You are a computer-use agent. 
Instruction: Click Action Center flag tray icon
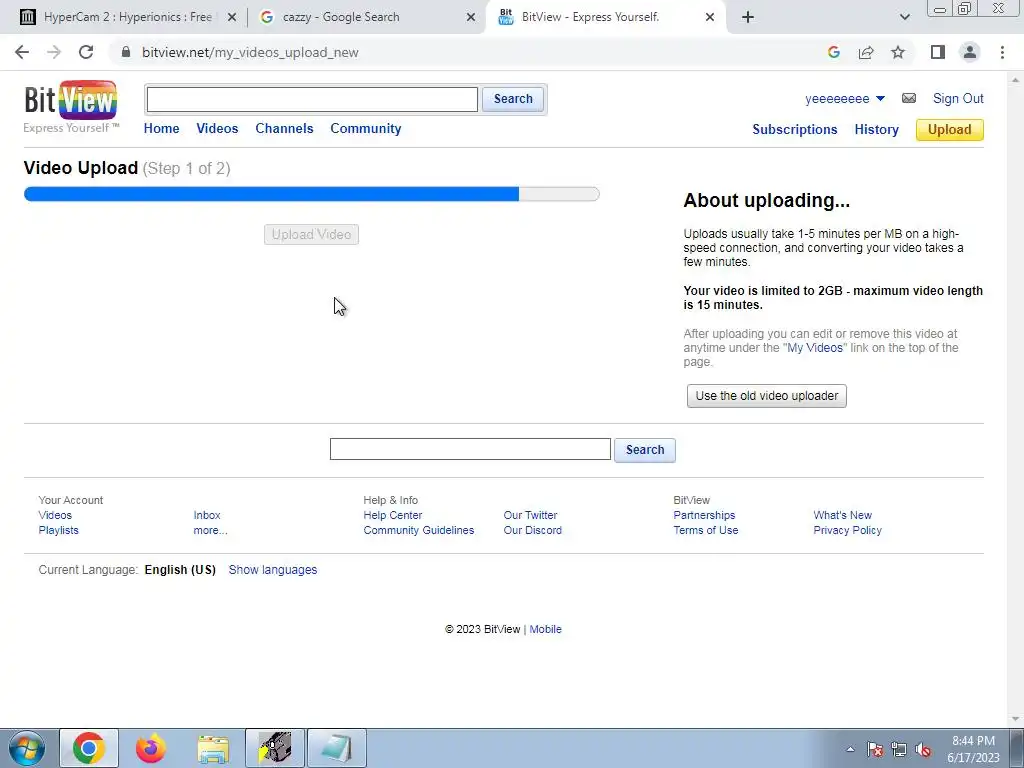coord(874,750)
